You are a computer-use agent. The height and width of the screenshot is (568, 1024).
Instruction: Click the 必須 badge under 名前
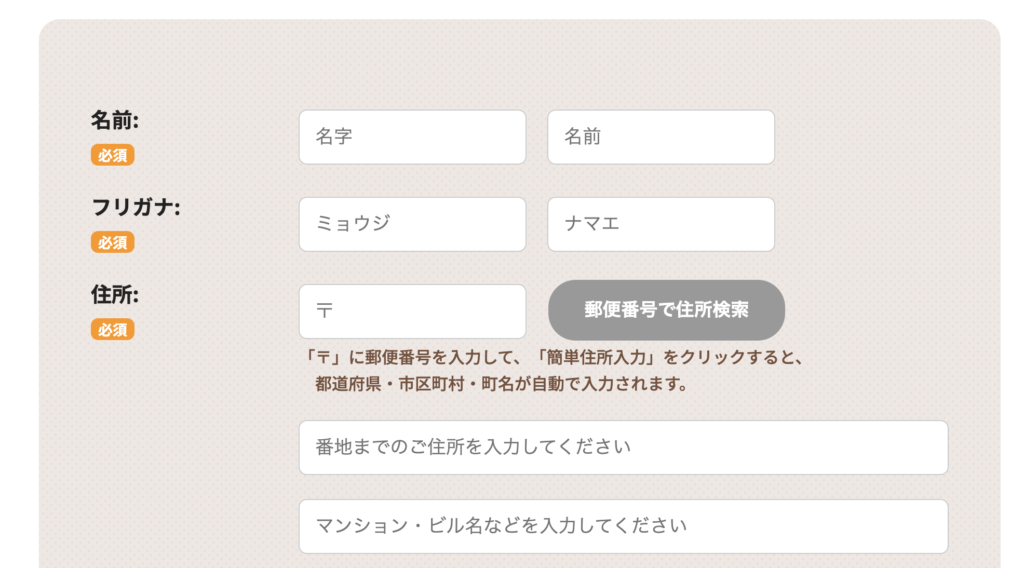113,155
